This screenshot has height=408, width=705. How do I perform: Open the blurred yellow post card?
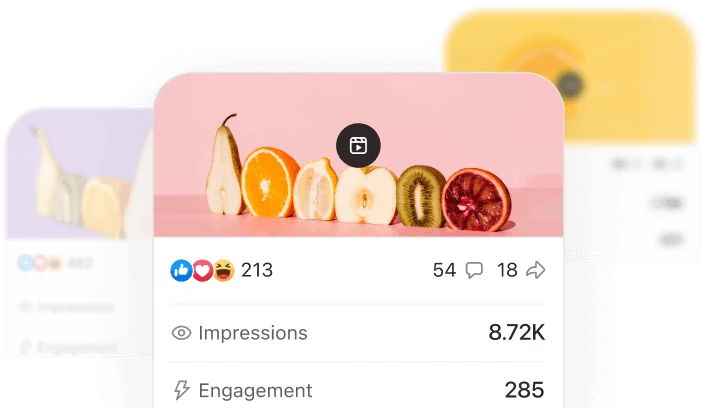pos(570,135)
